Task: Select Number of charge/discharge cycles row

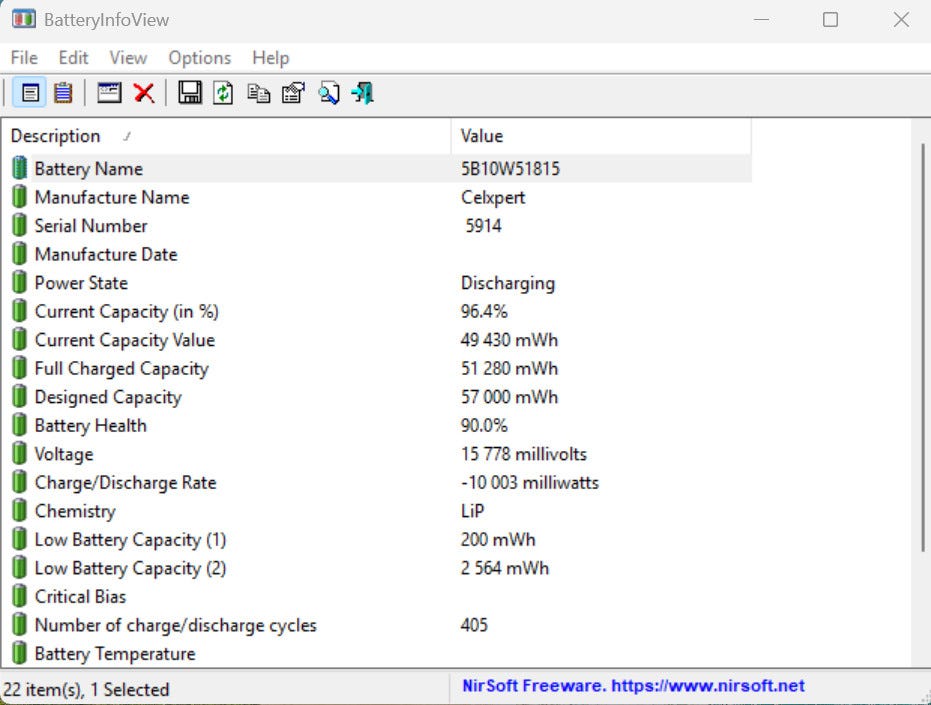Action: pos(377,624)
